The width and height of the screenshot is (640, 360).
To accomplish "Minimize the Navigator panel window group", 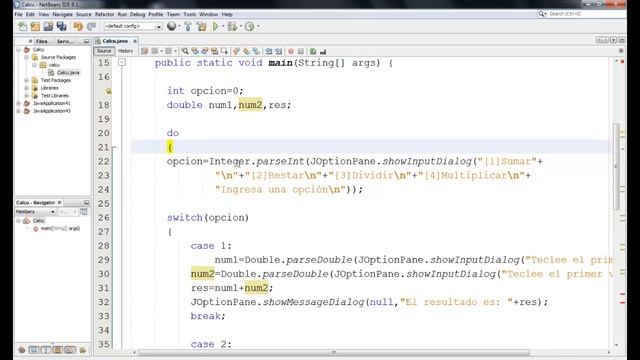I will tap(87, 202).
